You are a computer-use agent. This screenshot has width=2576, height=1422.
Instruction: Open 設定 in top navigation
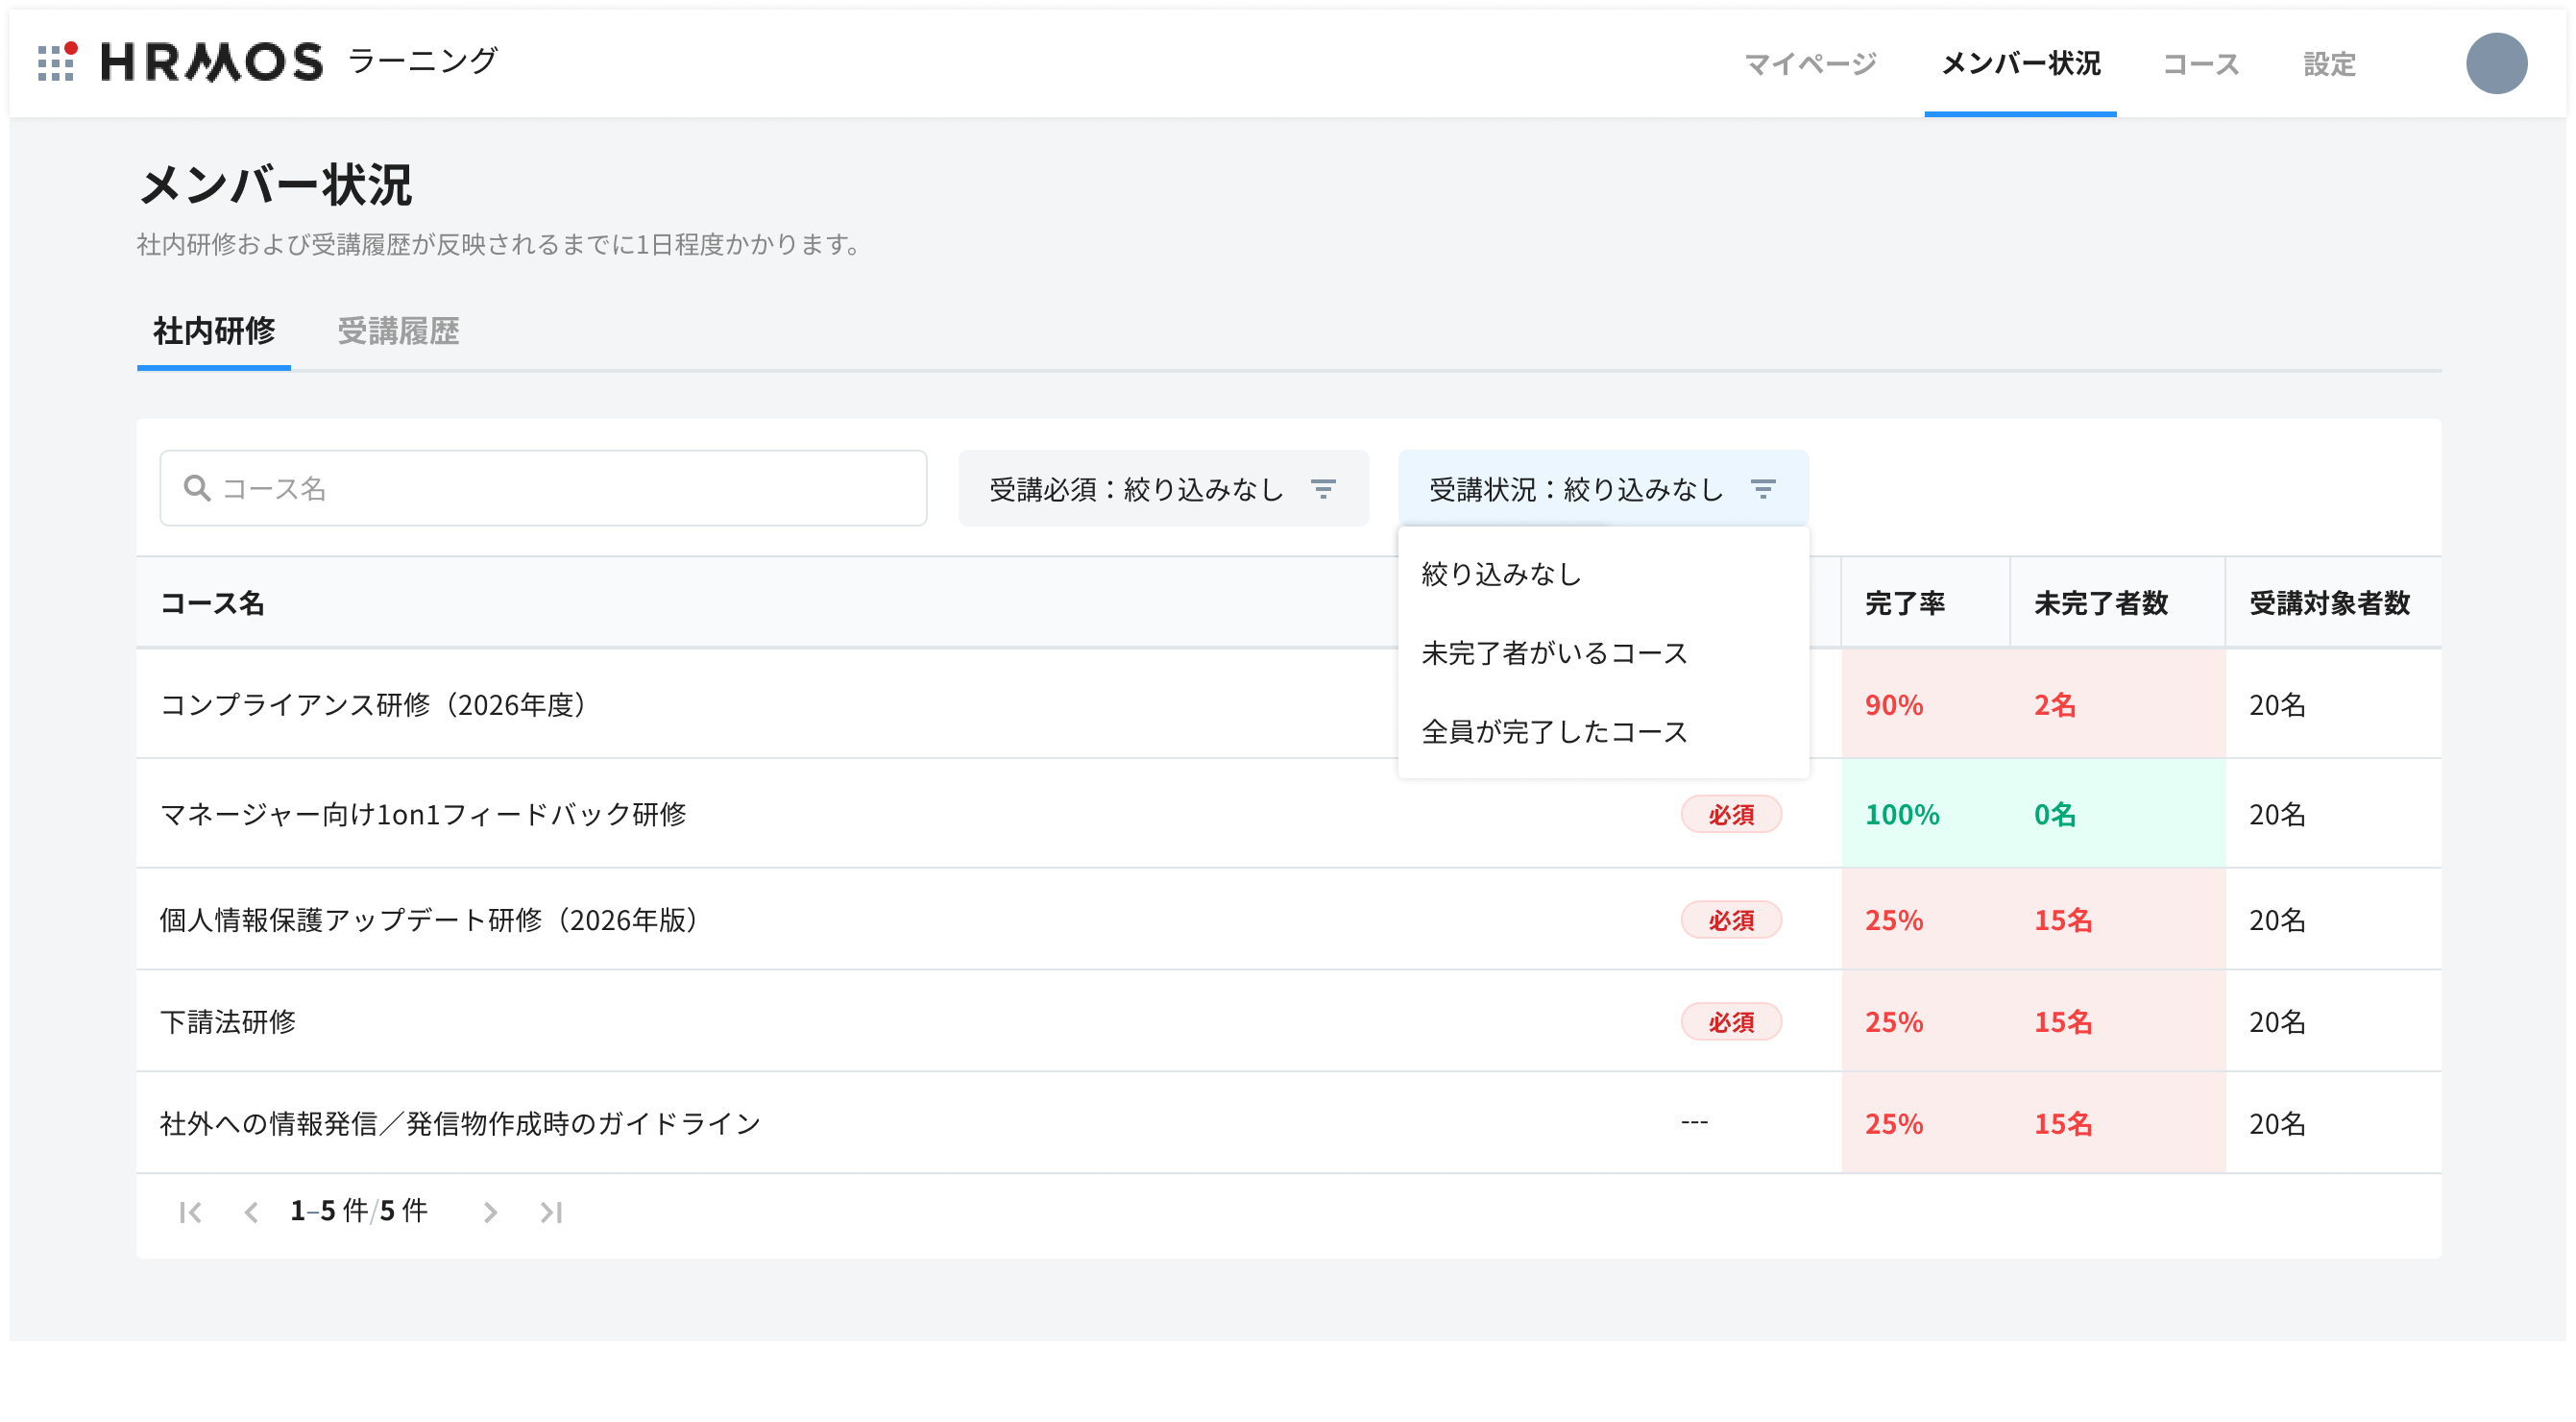click(2329, 64)
